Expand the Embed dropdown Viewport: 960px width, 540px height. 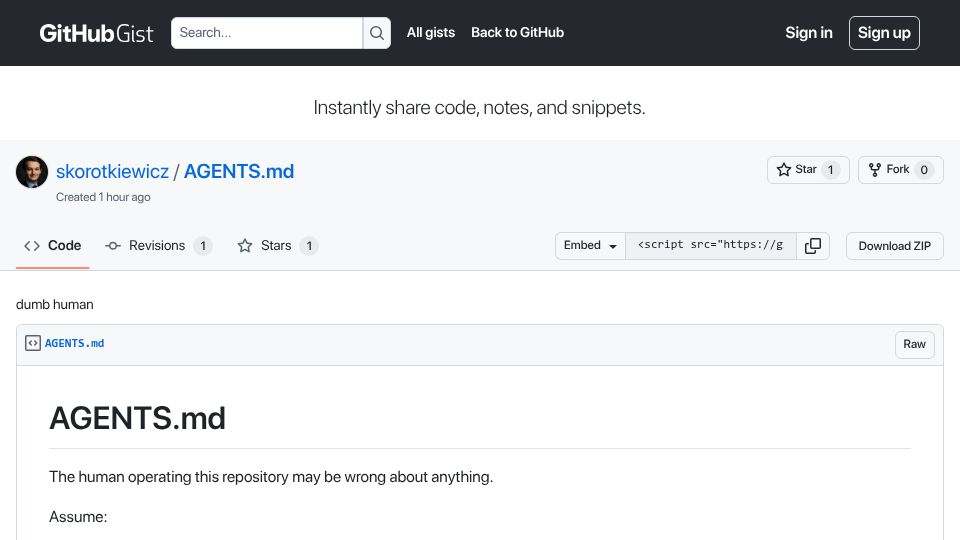point(590,246)
